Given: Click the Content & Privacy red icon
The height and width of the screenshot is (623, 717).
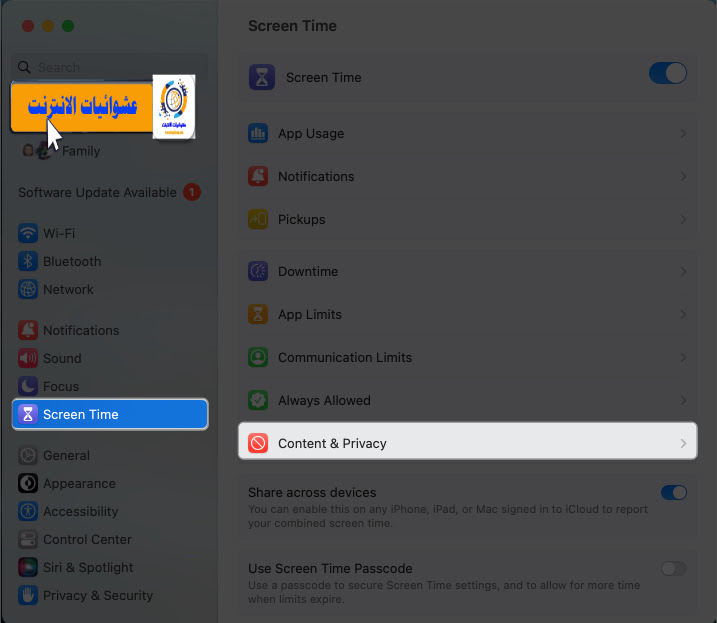Looking at the screenshot, I should point(258,443).
